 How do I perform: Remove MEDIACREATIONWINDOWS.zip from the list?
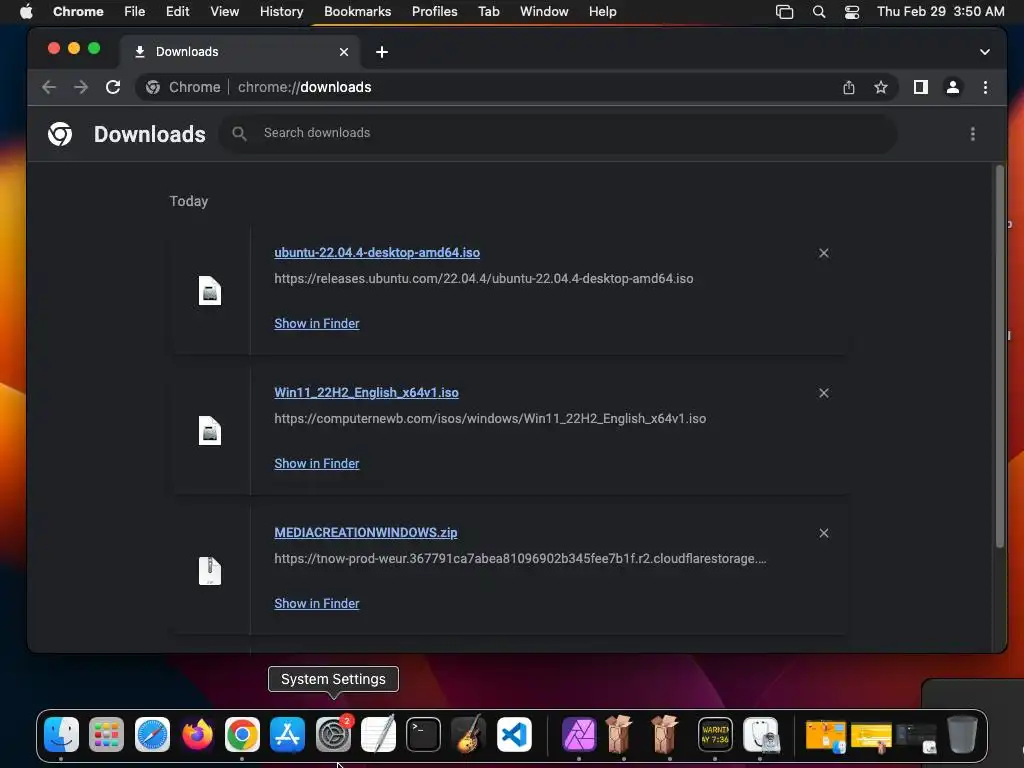(824, 534)
